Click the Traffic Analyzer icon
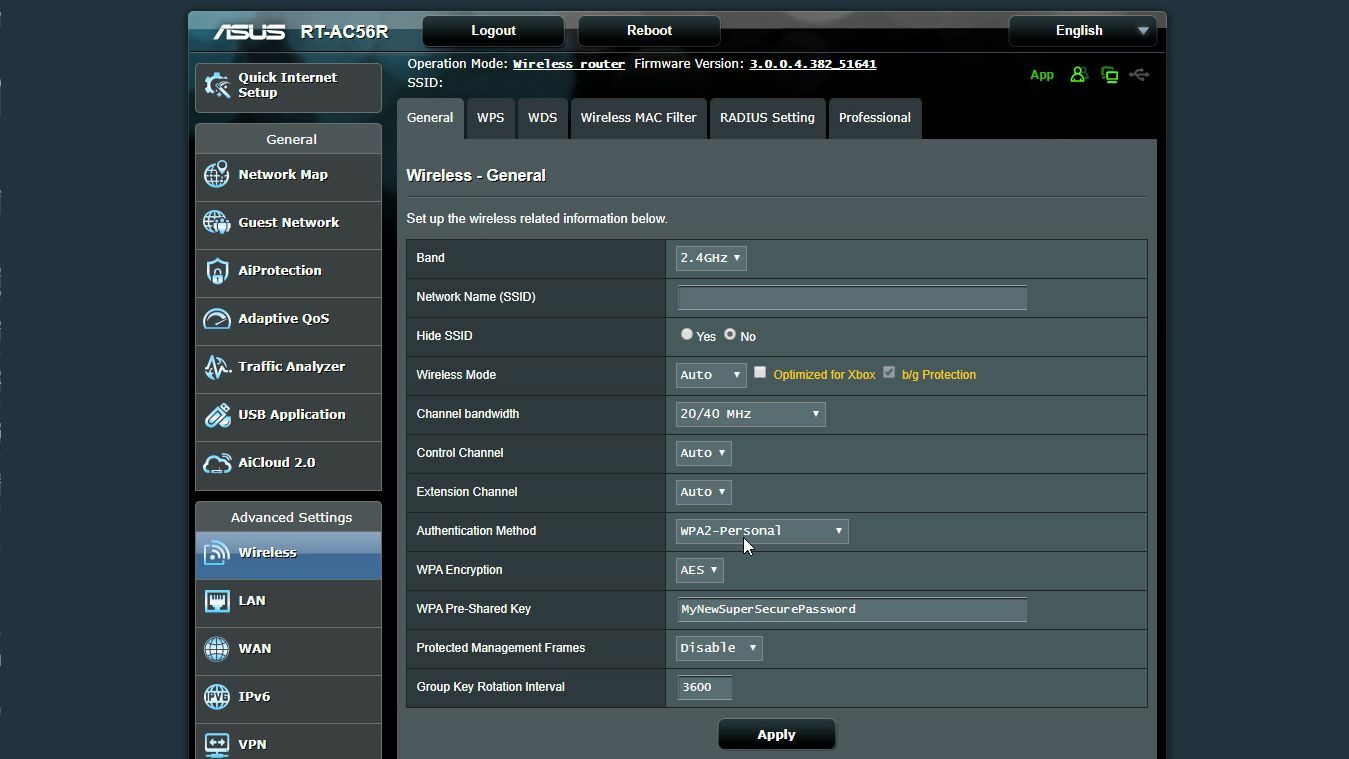This screenshot has width=1349, height=759. (x=217, y=367)
